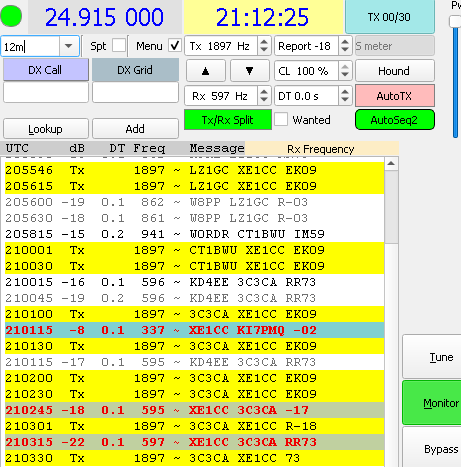The width and height of the screenshot is (462, 467).
Task: Toggle the Spt checkbox
Action: pyautogui.click(x=119, y=45)
